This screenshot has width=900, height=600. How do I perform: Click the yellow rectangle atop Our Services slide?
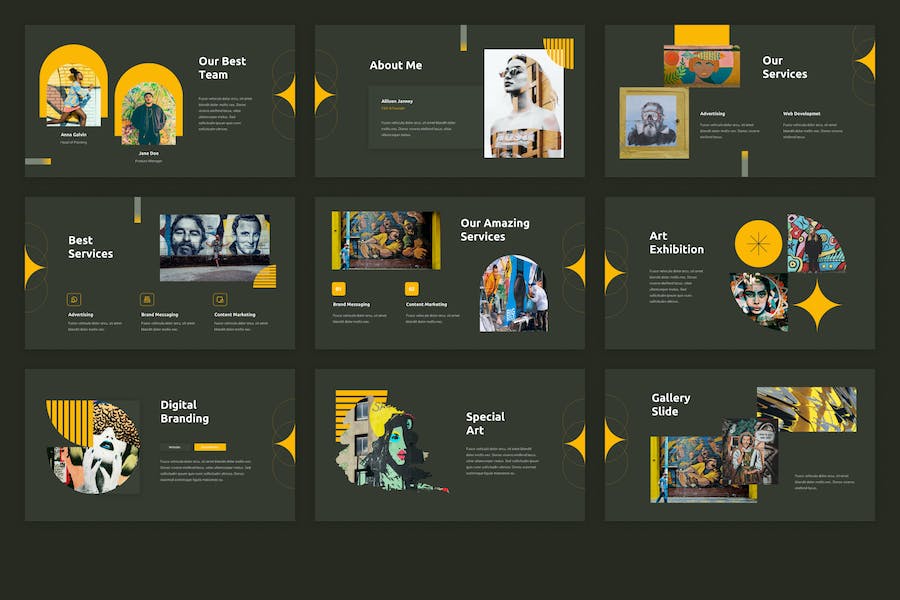[x=701, y=35]
